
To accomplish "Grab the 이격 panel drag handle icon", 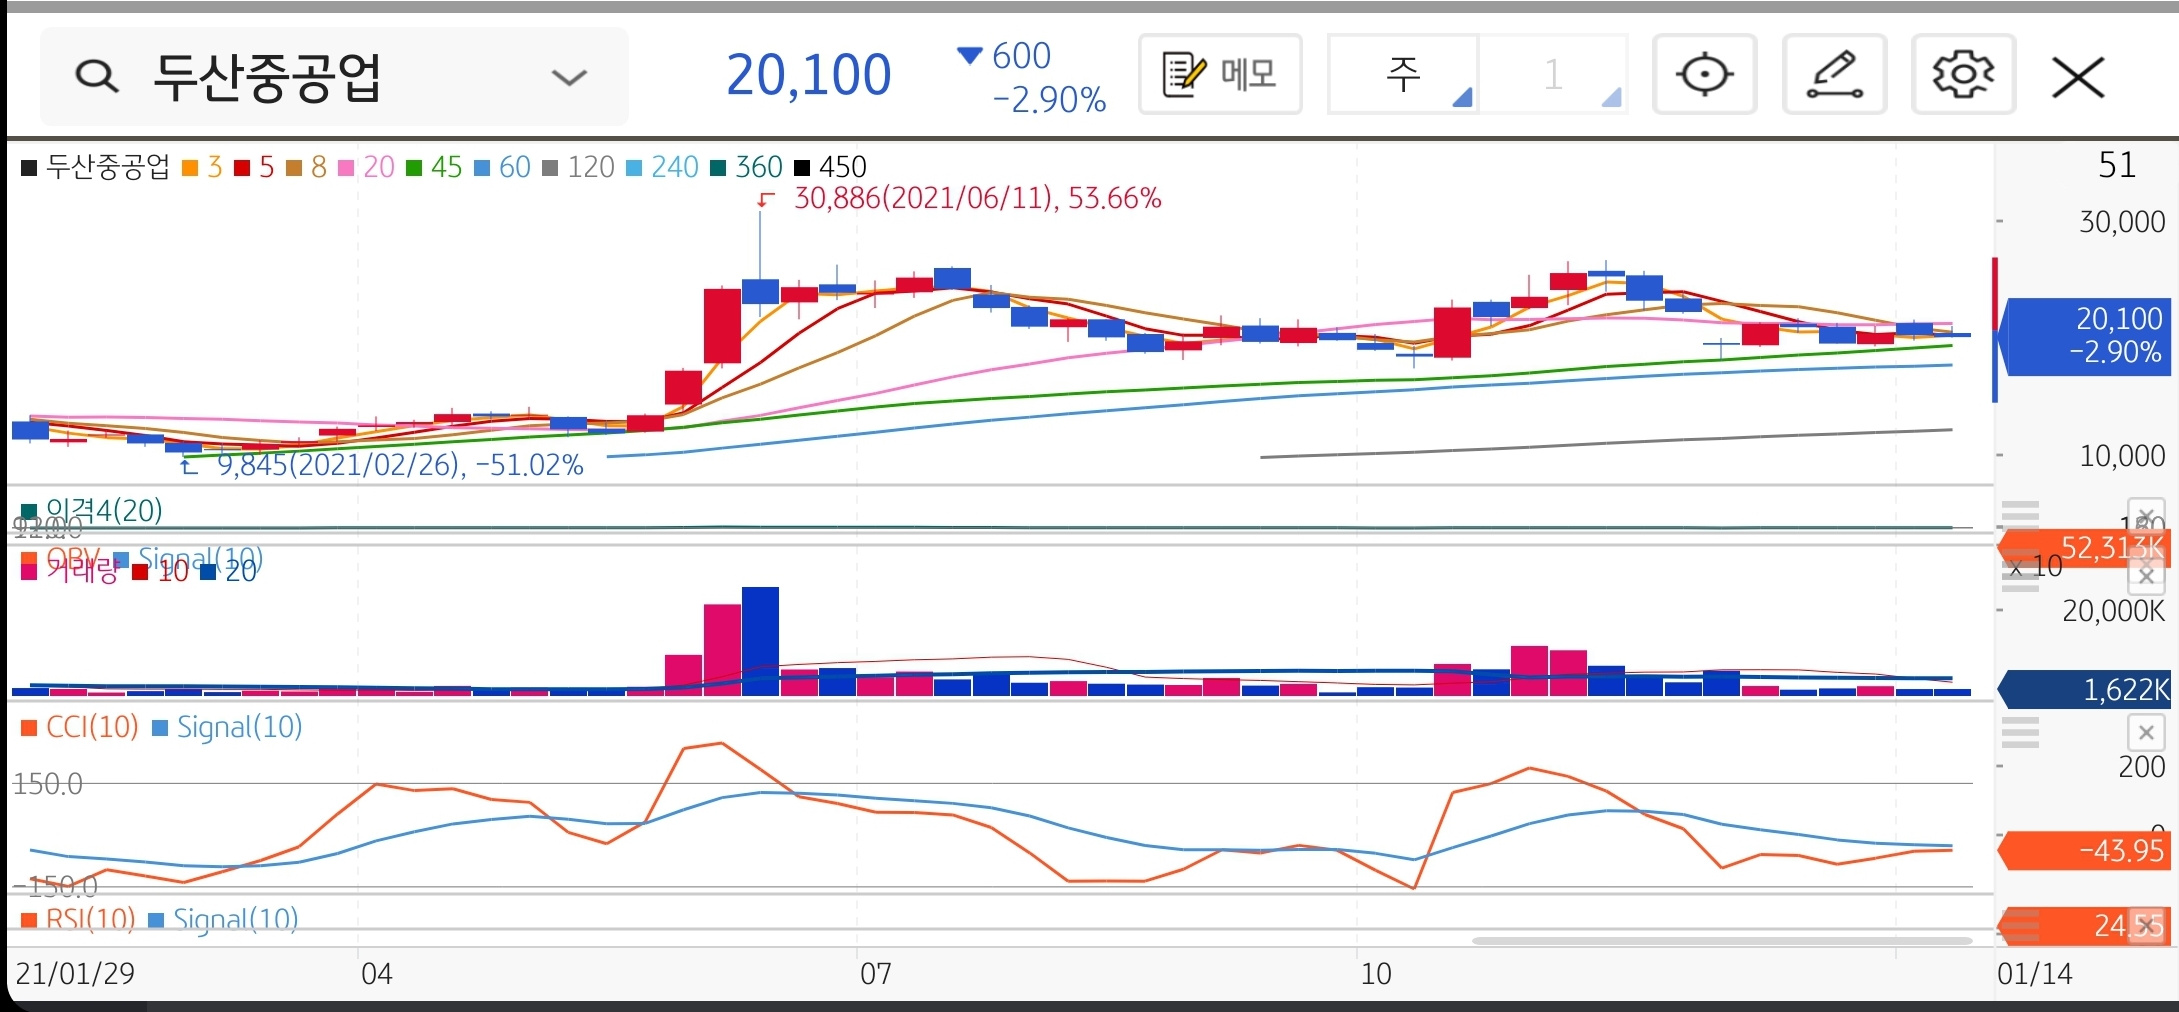I will (2020, 514).
